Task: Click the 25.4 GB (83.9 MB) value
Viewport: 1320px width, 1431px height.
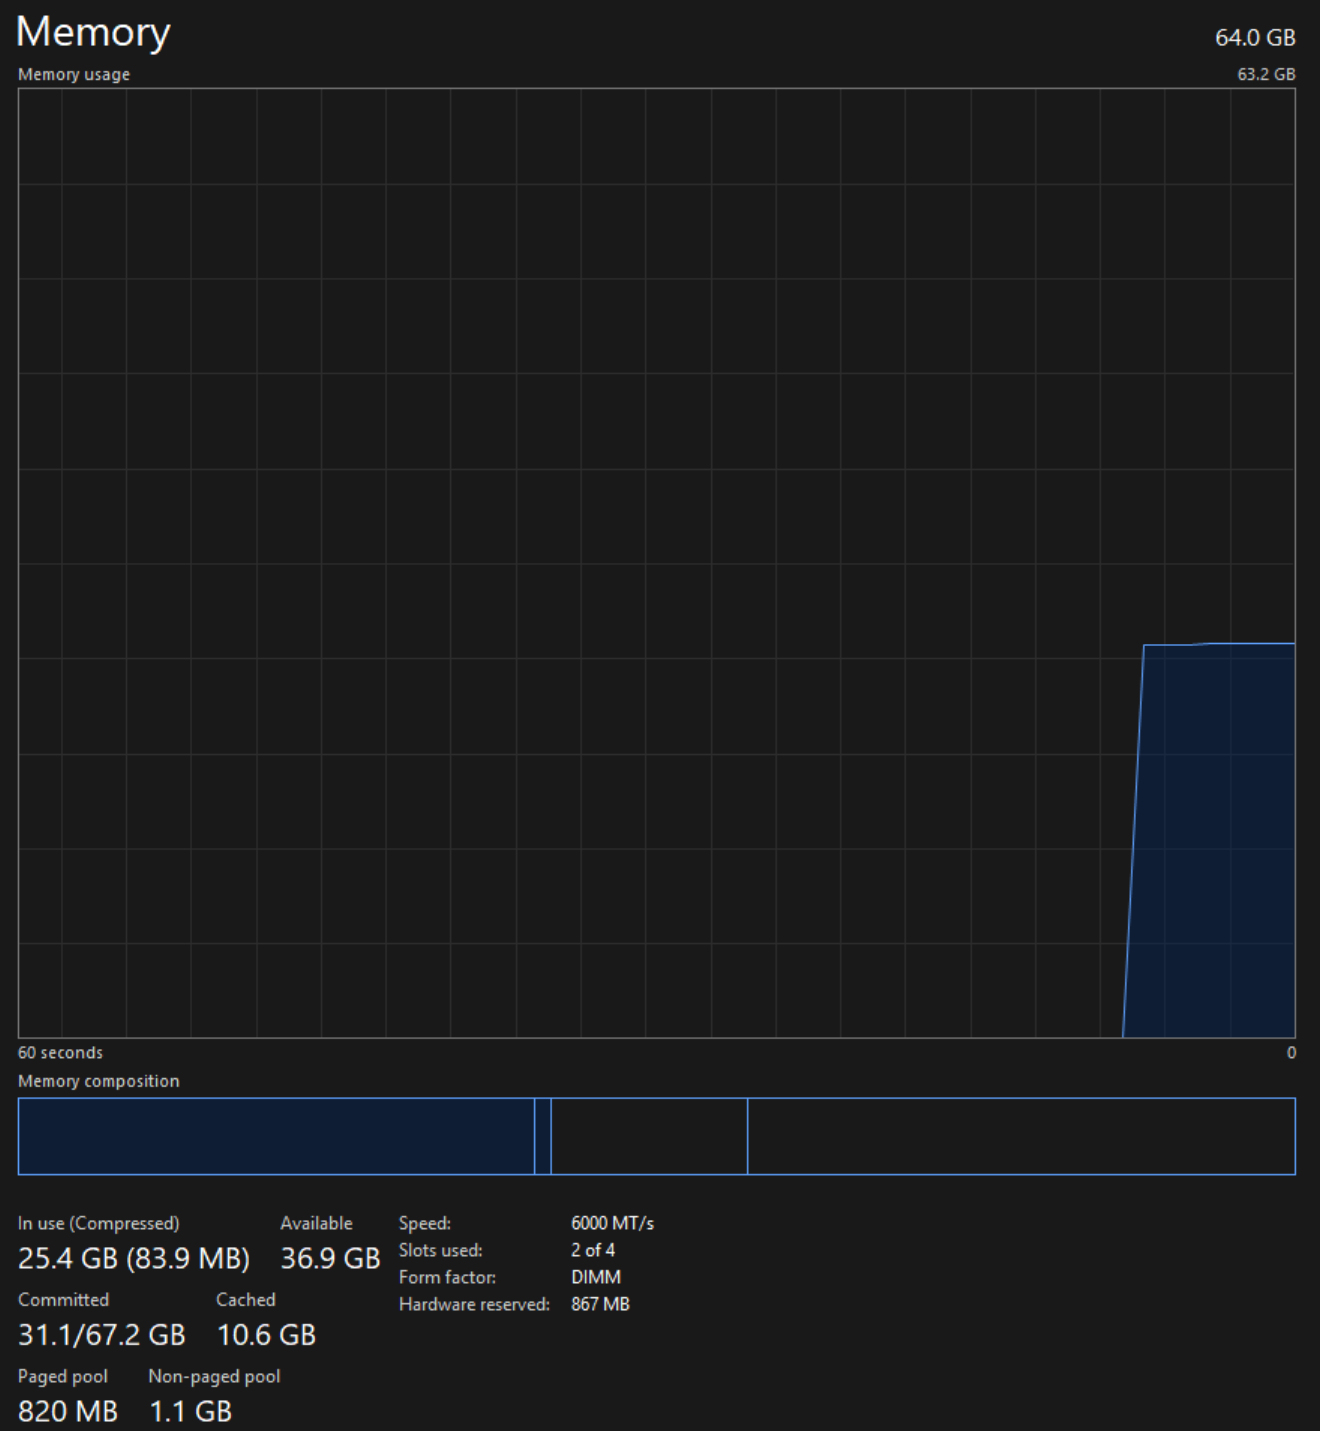Action: point(134,1258)
